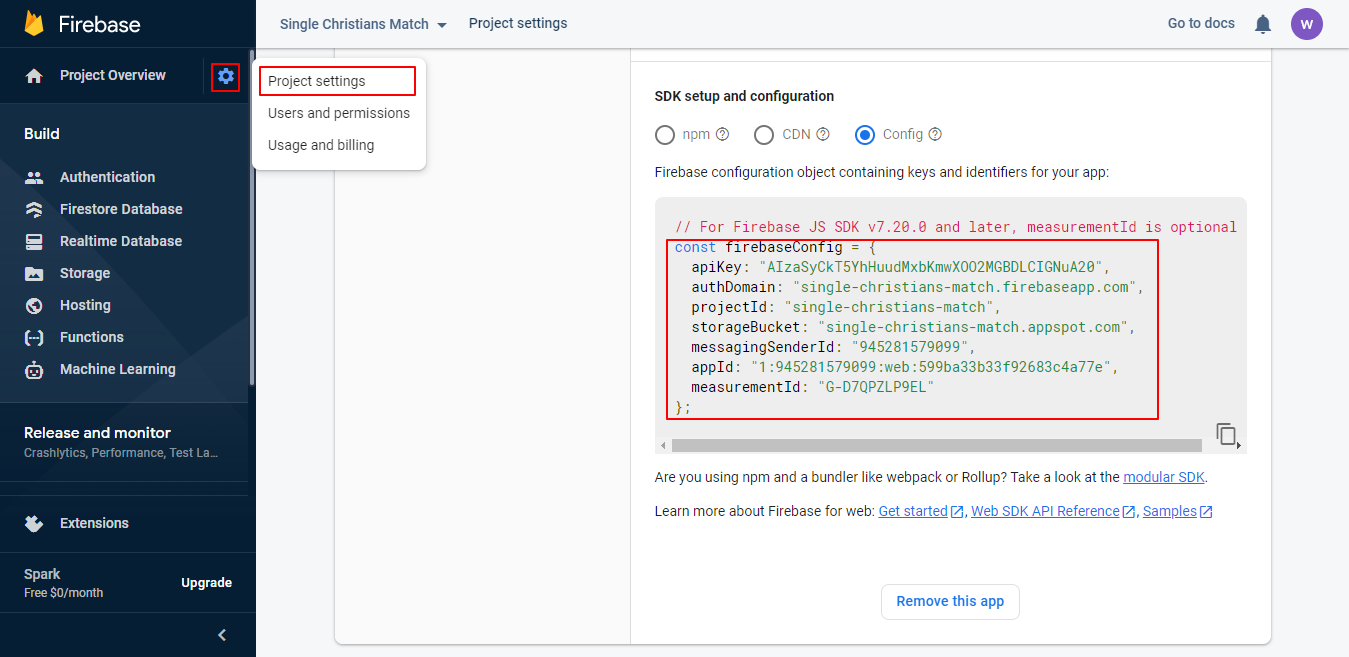
Task: Open Authentication in the sidebar
Action: (x=107, y=177)
